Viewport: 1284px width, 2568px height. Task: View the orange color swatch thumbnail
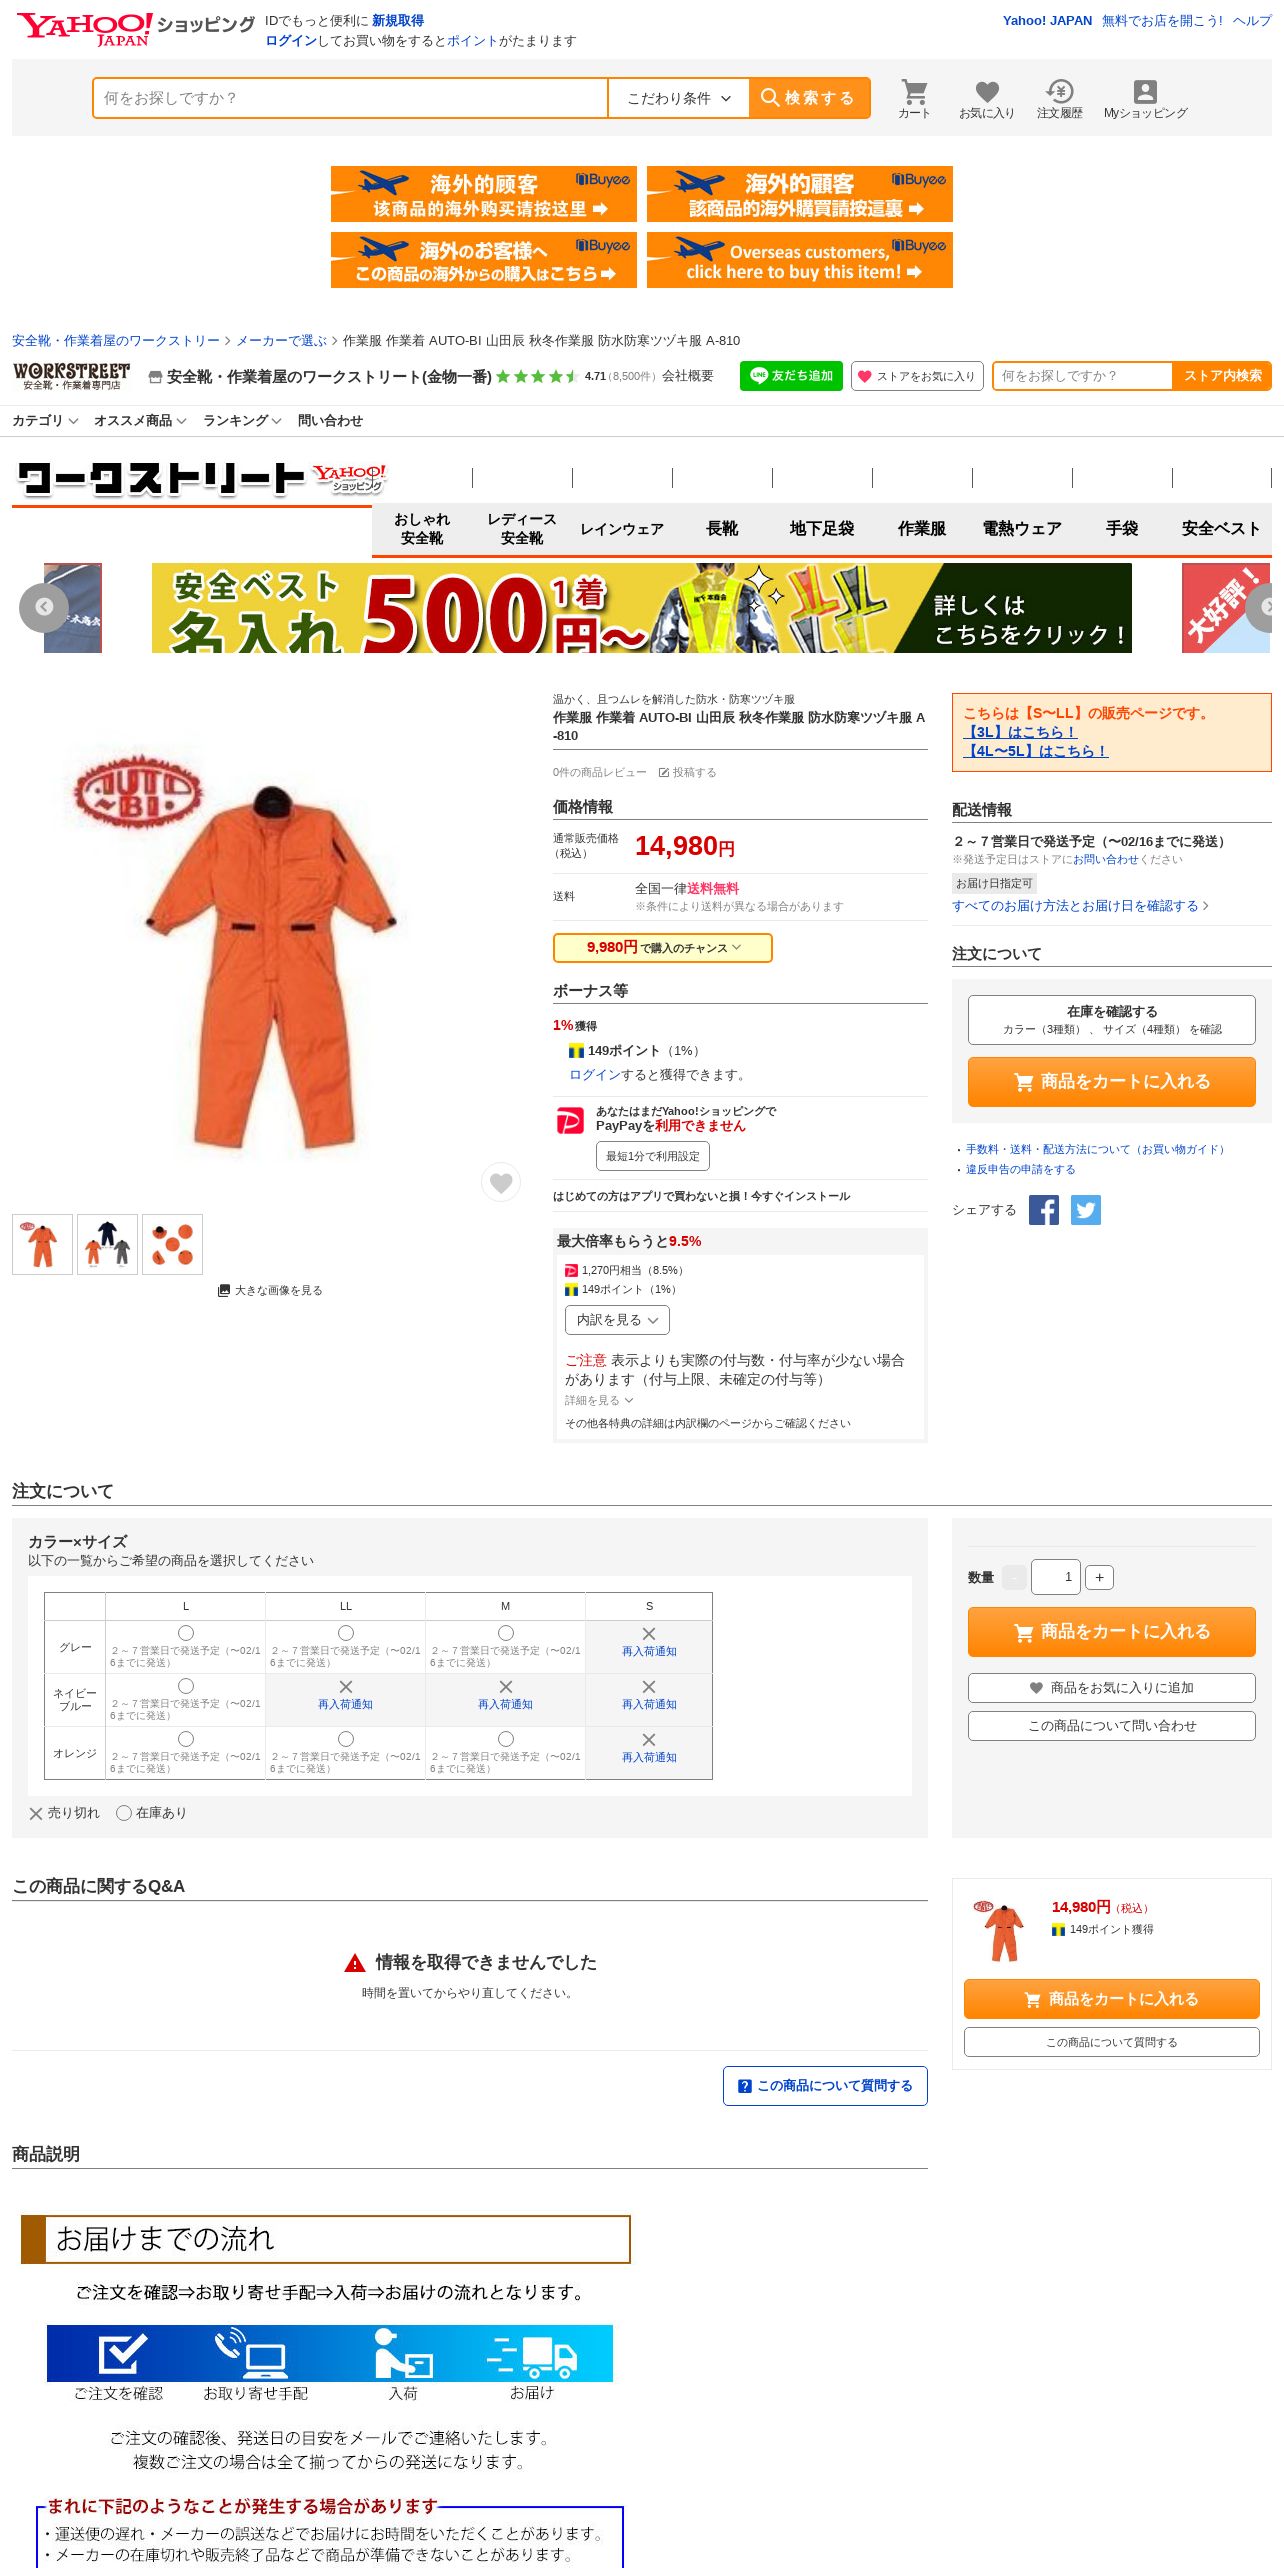click(x=172, y=1244)
